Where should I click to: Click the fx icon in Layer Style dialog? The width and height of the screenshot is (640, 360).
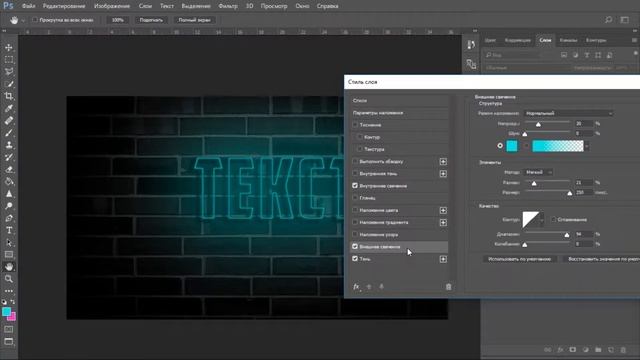356,287
